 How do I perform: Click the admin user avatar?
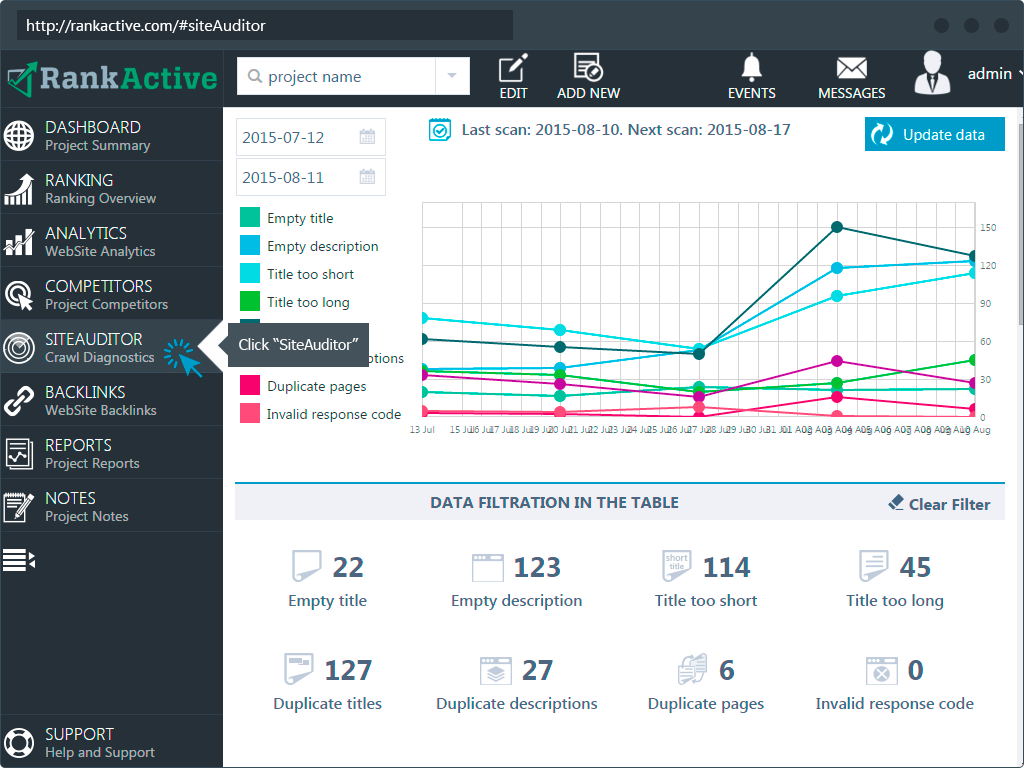click(x=932, y=73)
